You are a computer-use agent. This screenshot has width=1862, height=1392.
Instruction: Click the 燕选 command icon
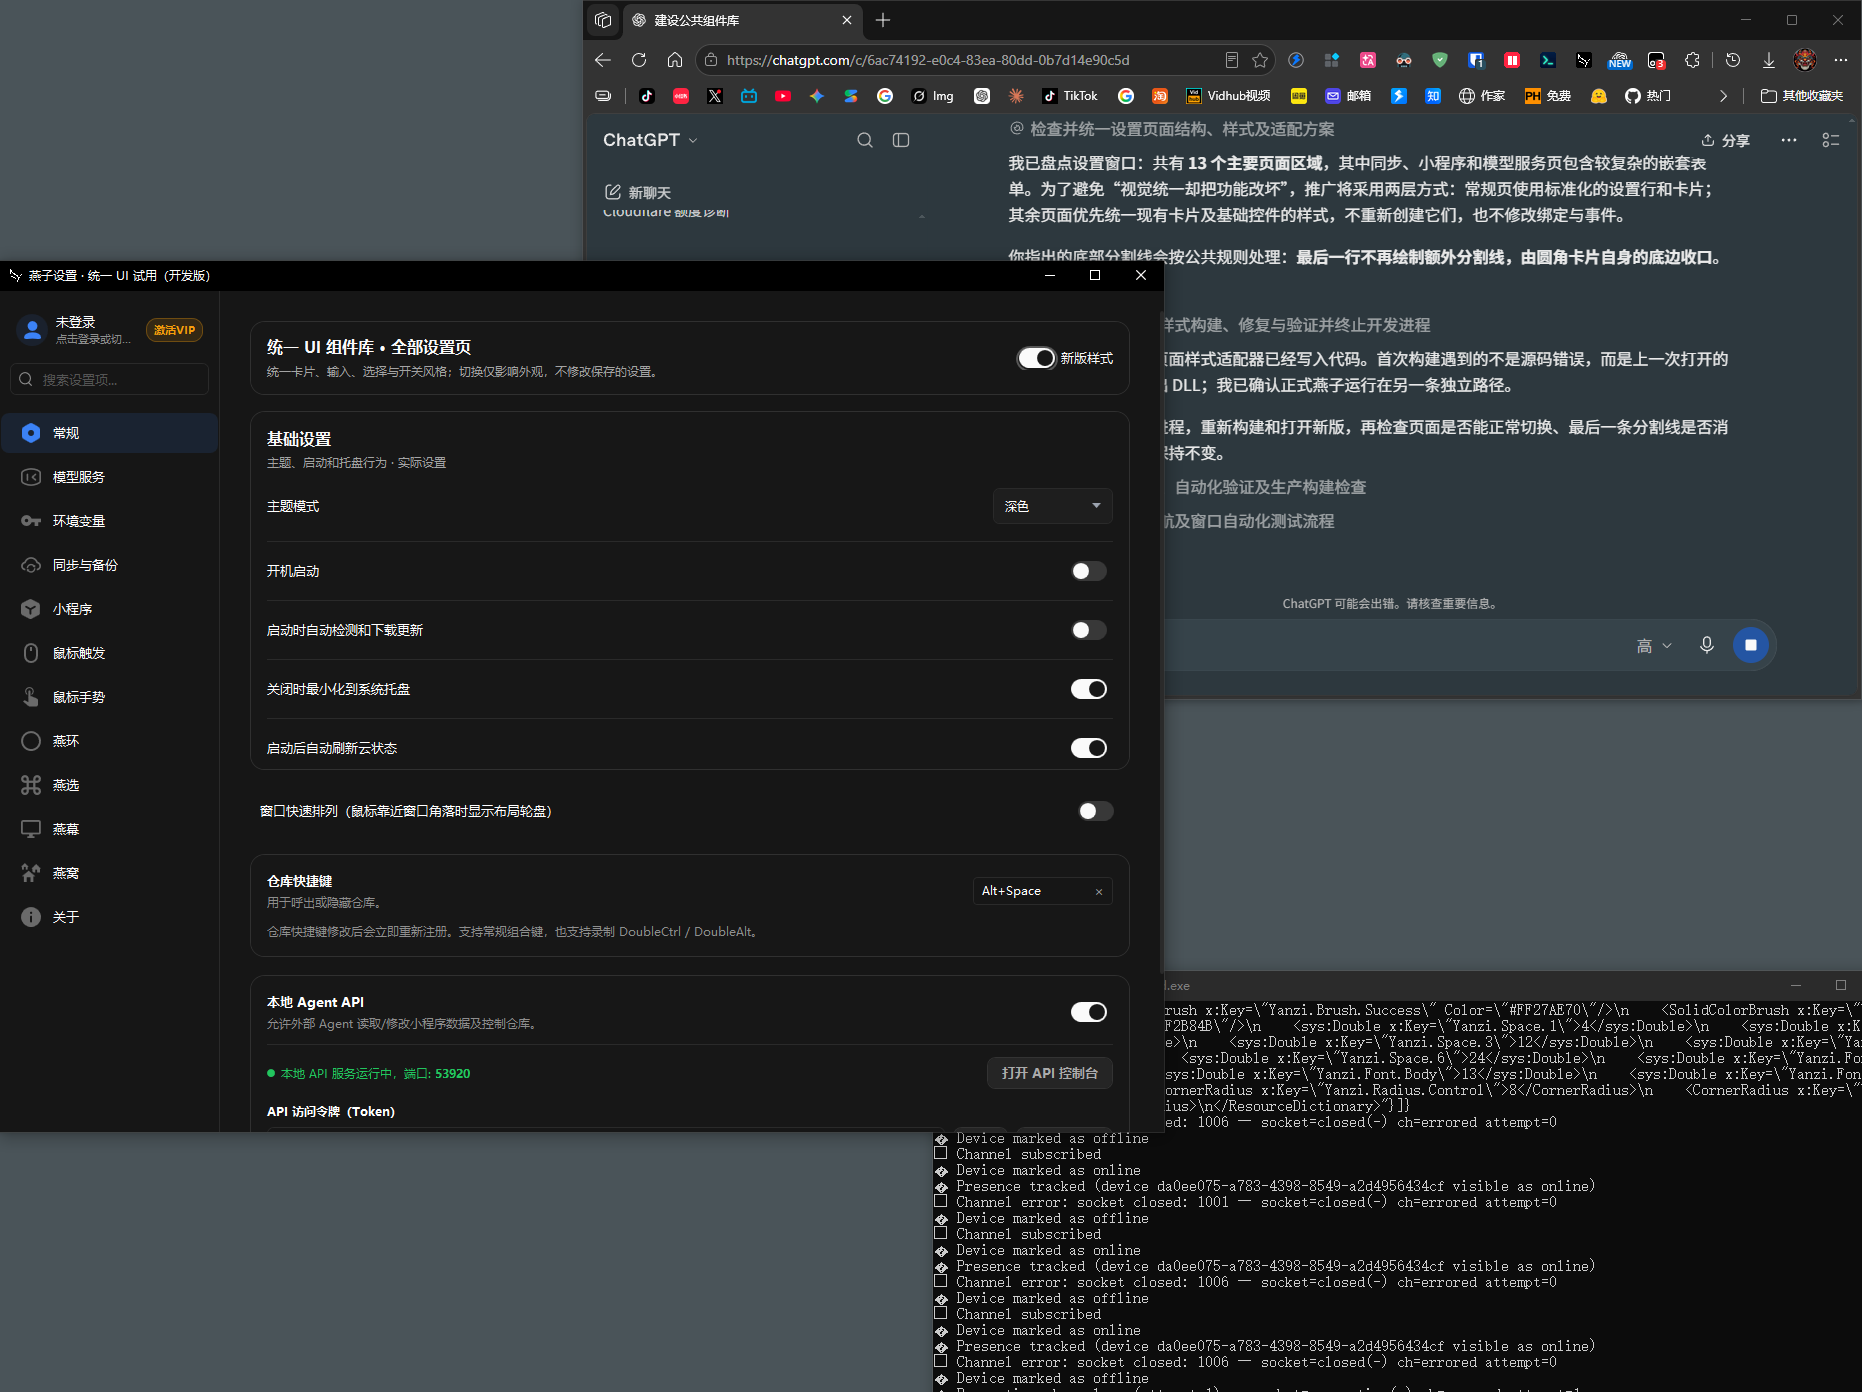31,785
